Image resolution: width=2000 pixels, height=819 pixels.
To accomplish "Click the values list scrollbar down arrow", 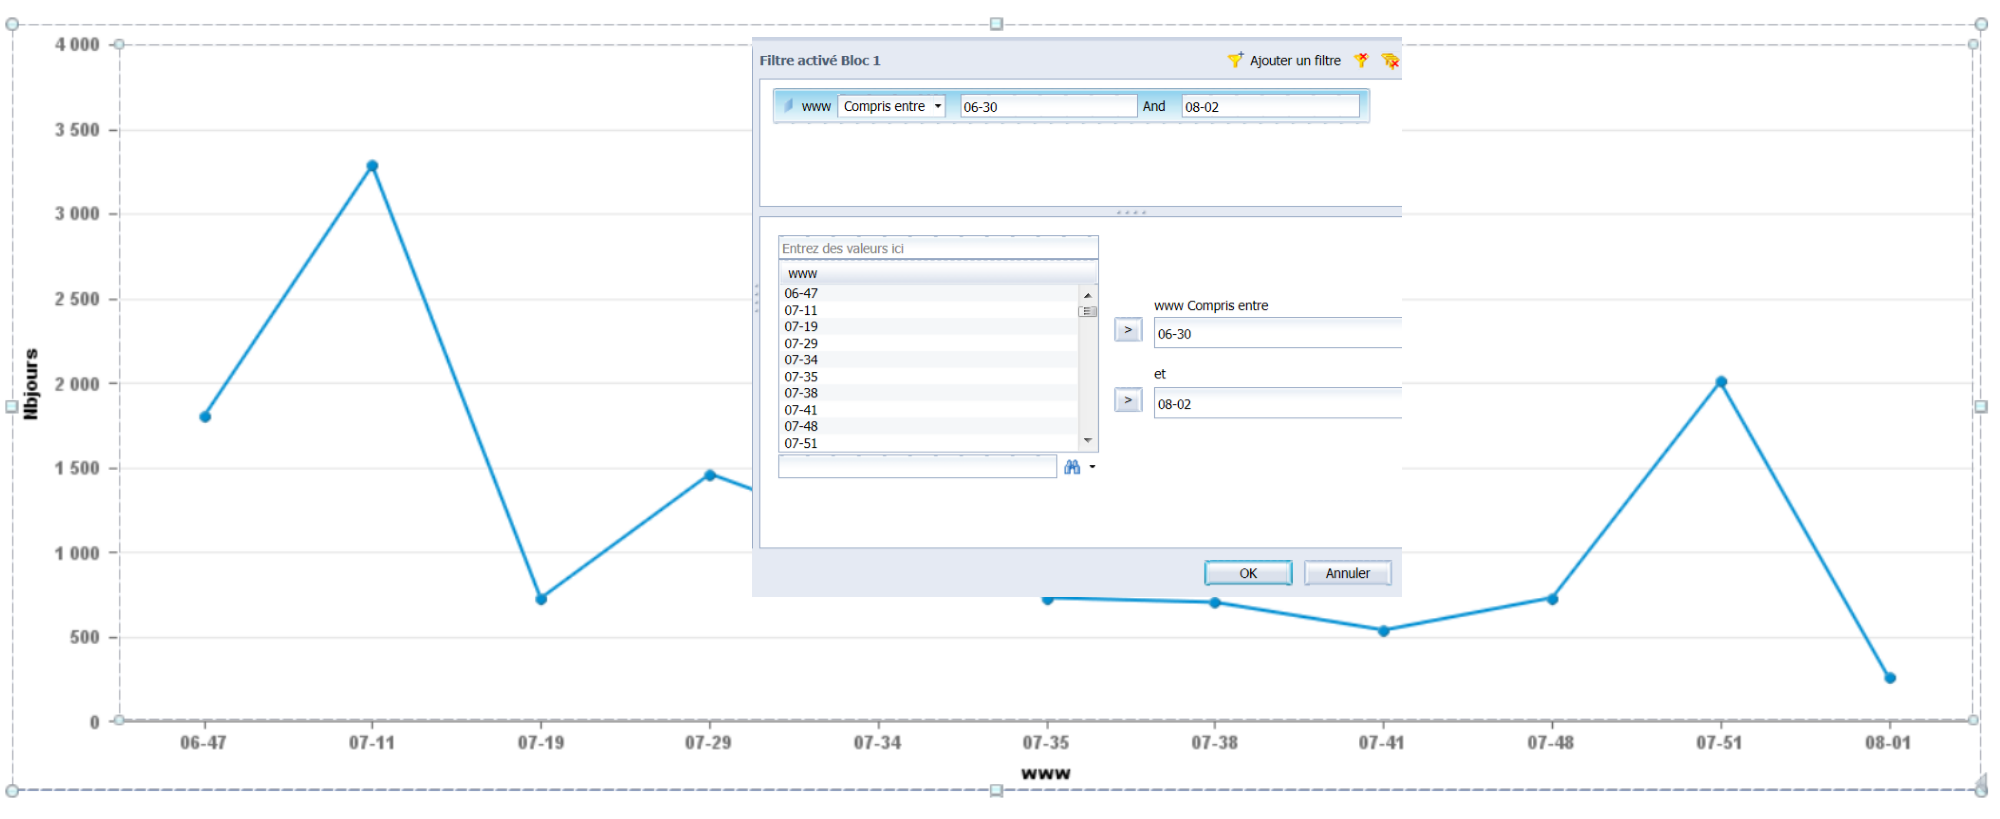I will coord(1088,441).
